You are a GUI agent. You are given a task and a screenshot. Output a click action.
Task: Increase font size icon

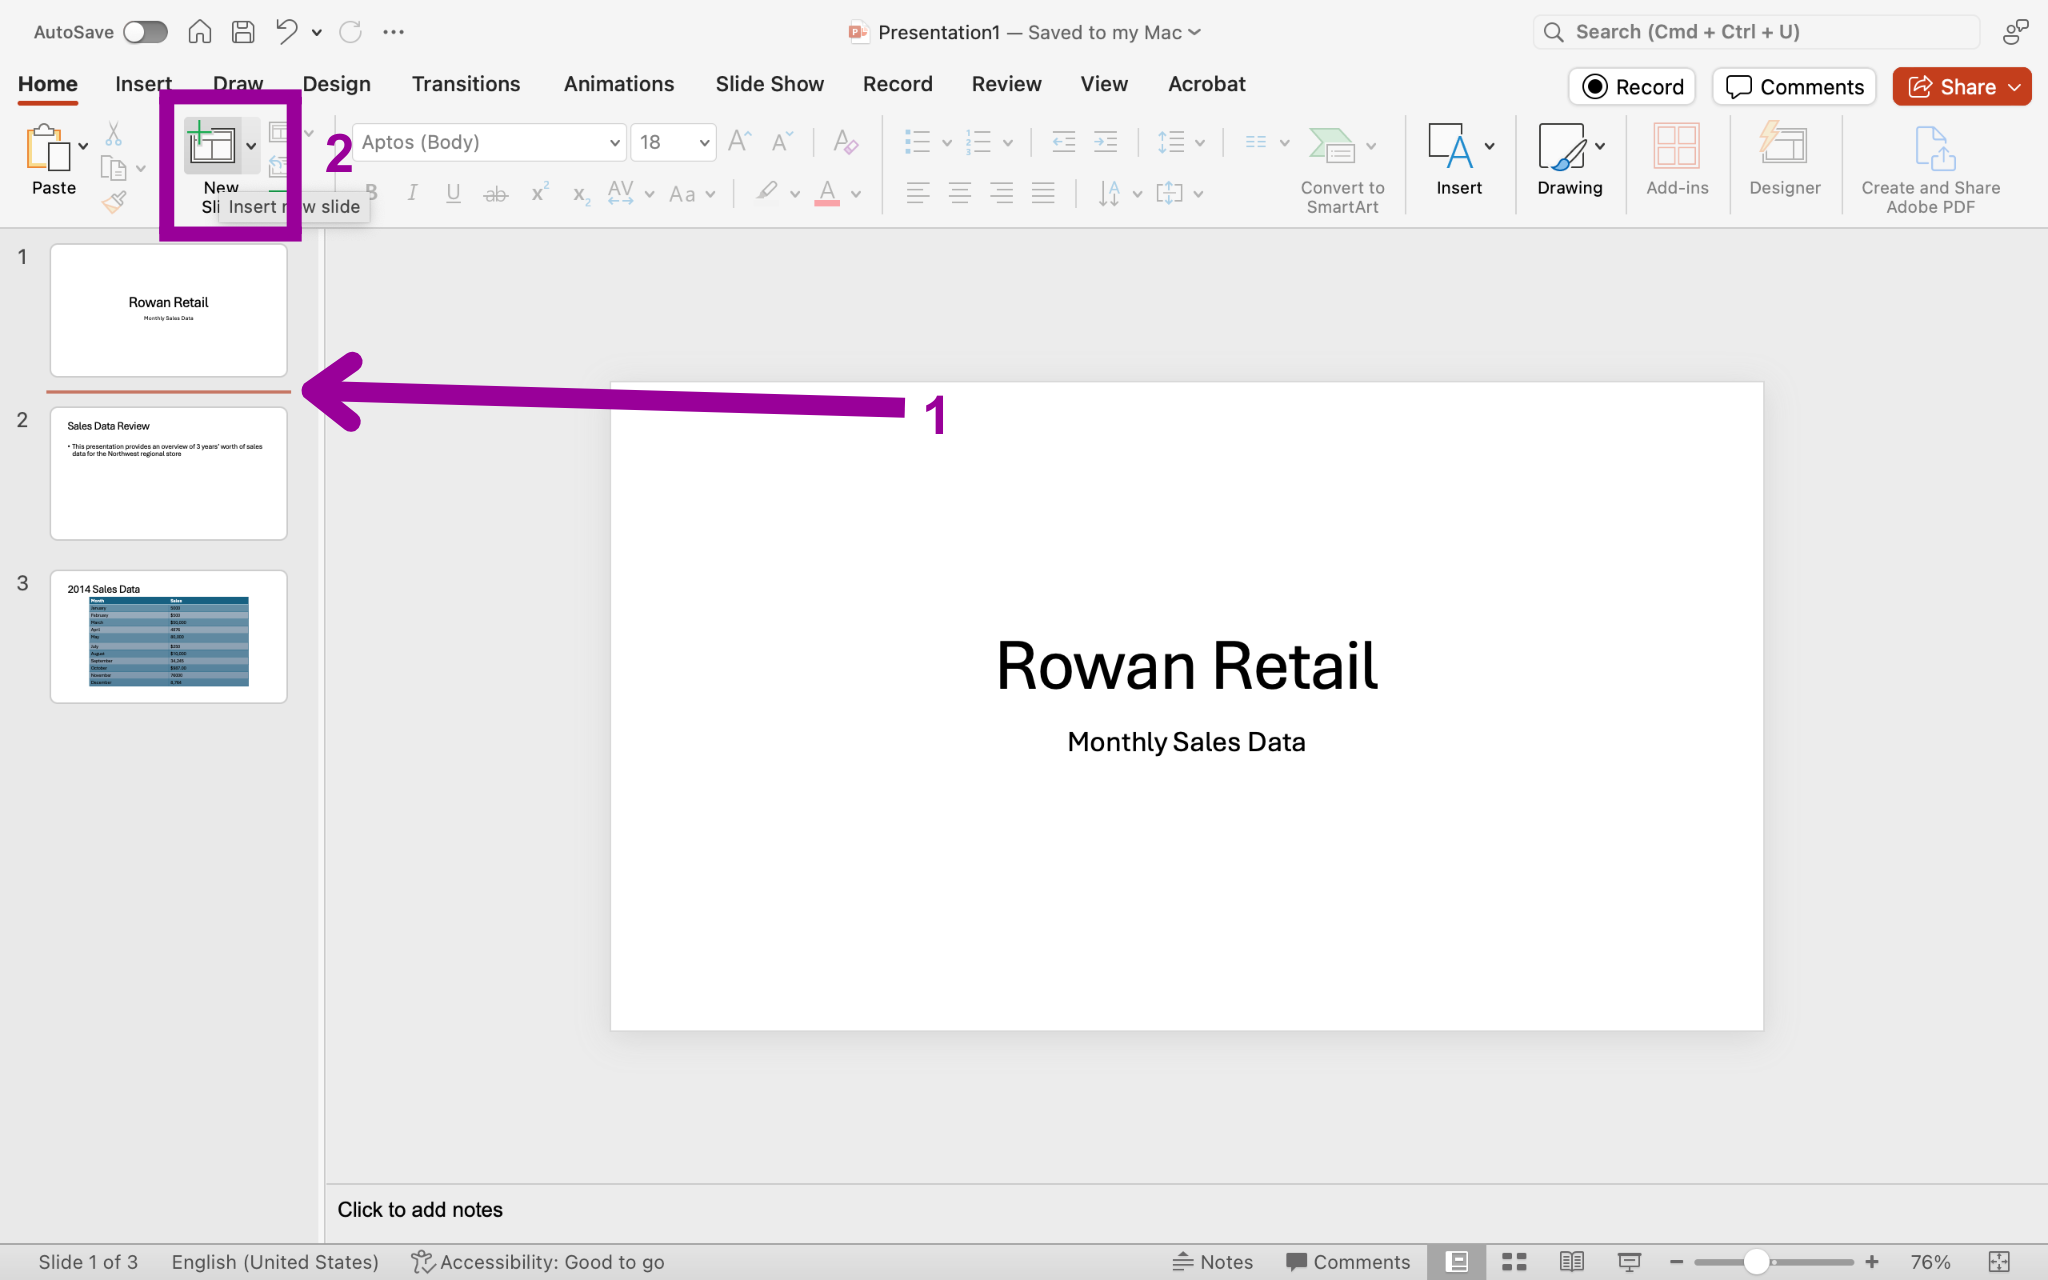(x=740, y=141)
